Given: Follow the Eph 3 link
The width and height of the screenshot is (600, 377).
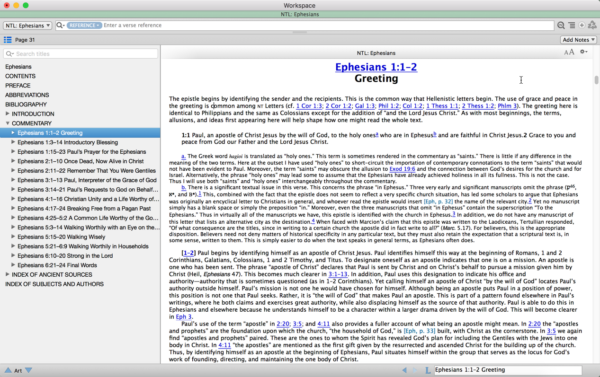Looking at the screenshot, I should coord(184,317).
